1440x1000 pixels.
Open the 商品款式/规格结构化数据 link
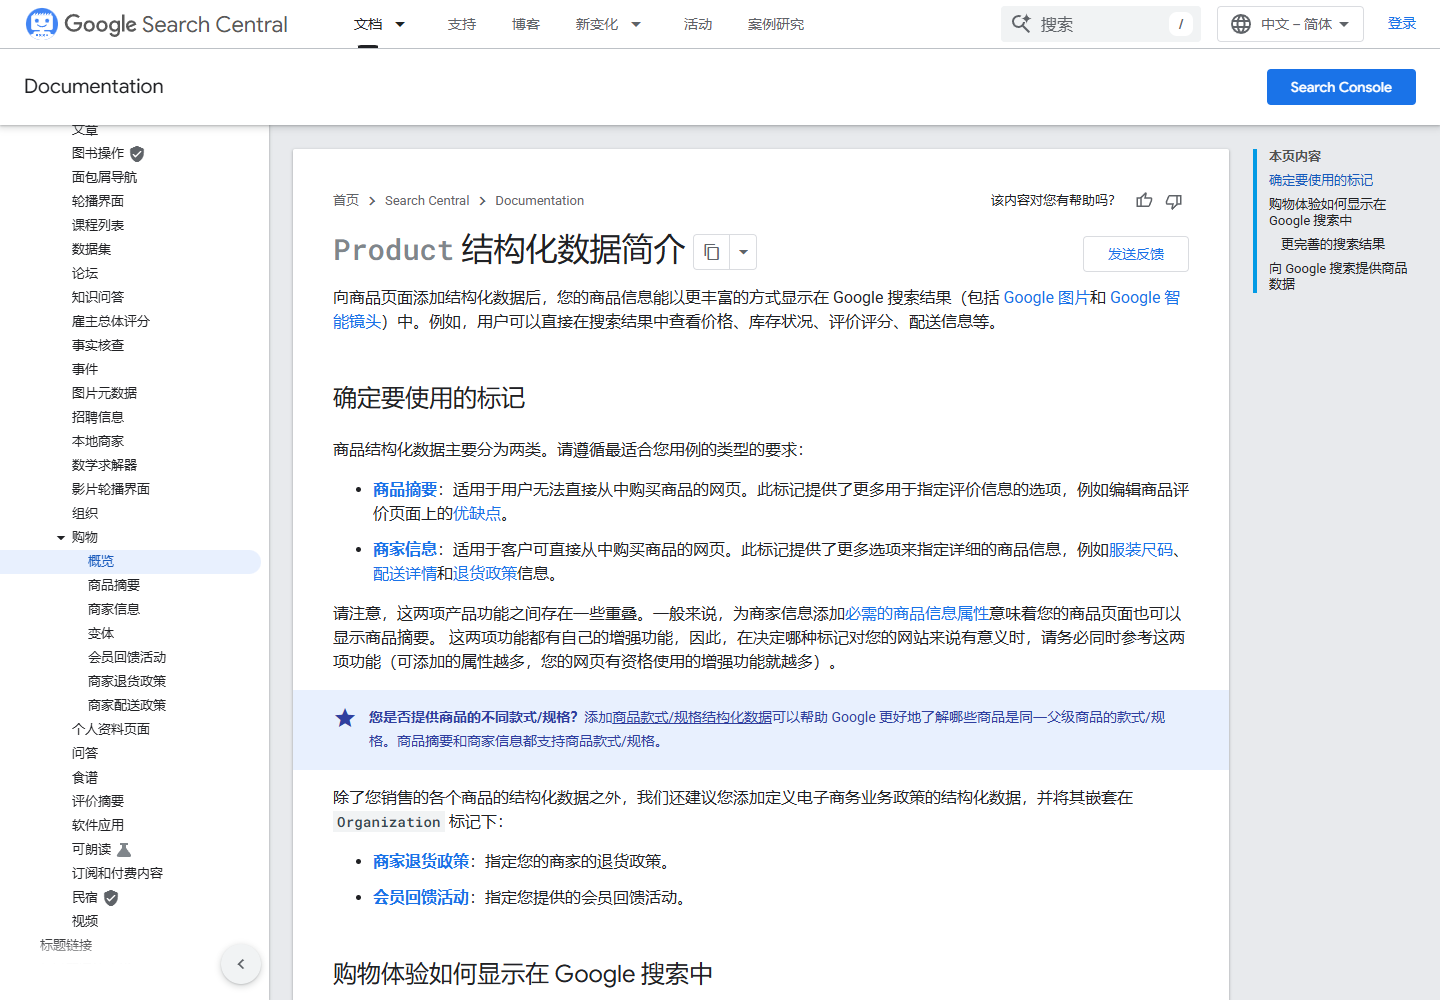[692, 718]
